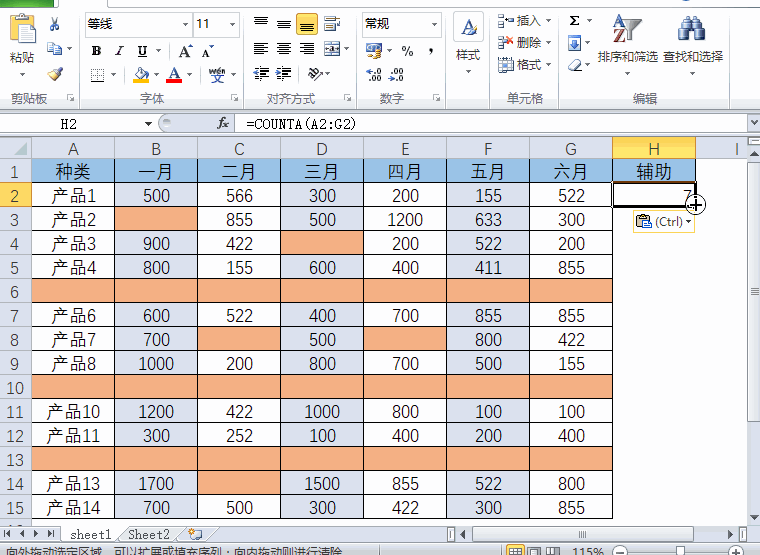This screenshot has width=760, height=555.
Task: Click the Paste (粘贴) button
Action: click(22, 46)
